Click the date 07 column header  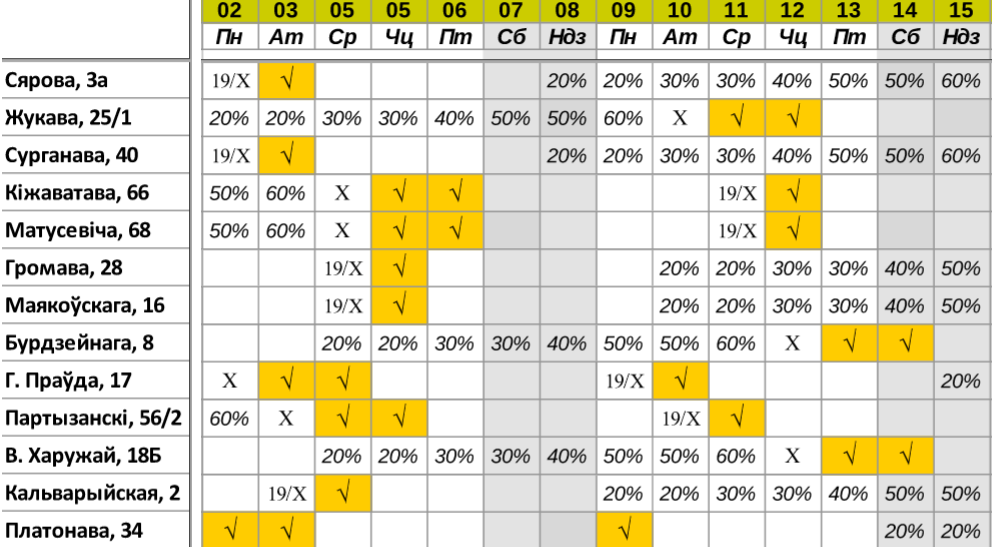click(x=509, y=12)
